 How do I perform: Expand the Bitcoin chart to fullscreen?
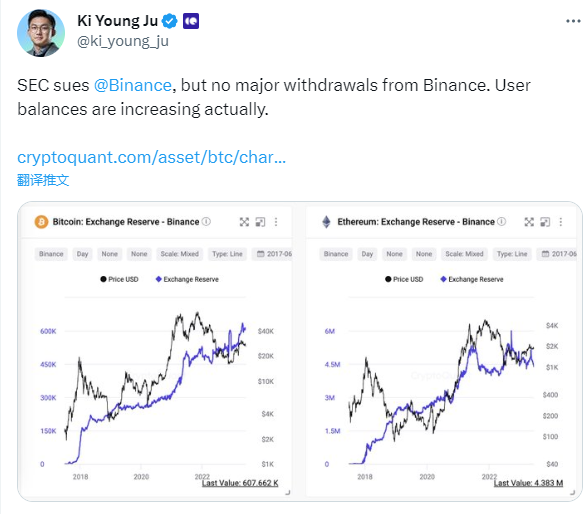(x=244, y=222)
